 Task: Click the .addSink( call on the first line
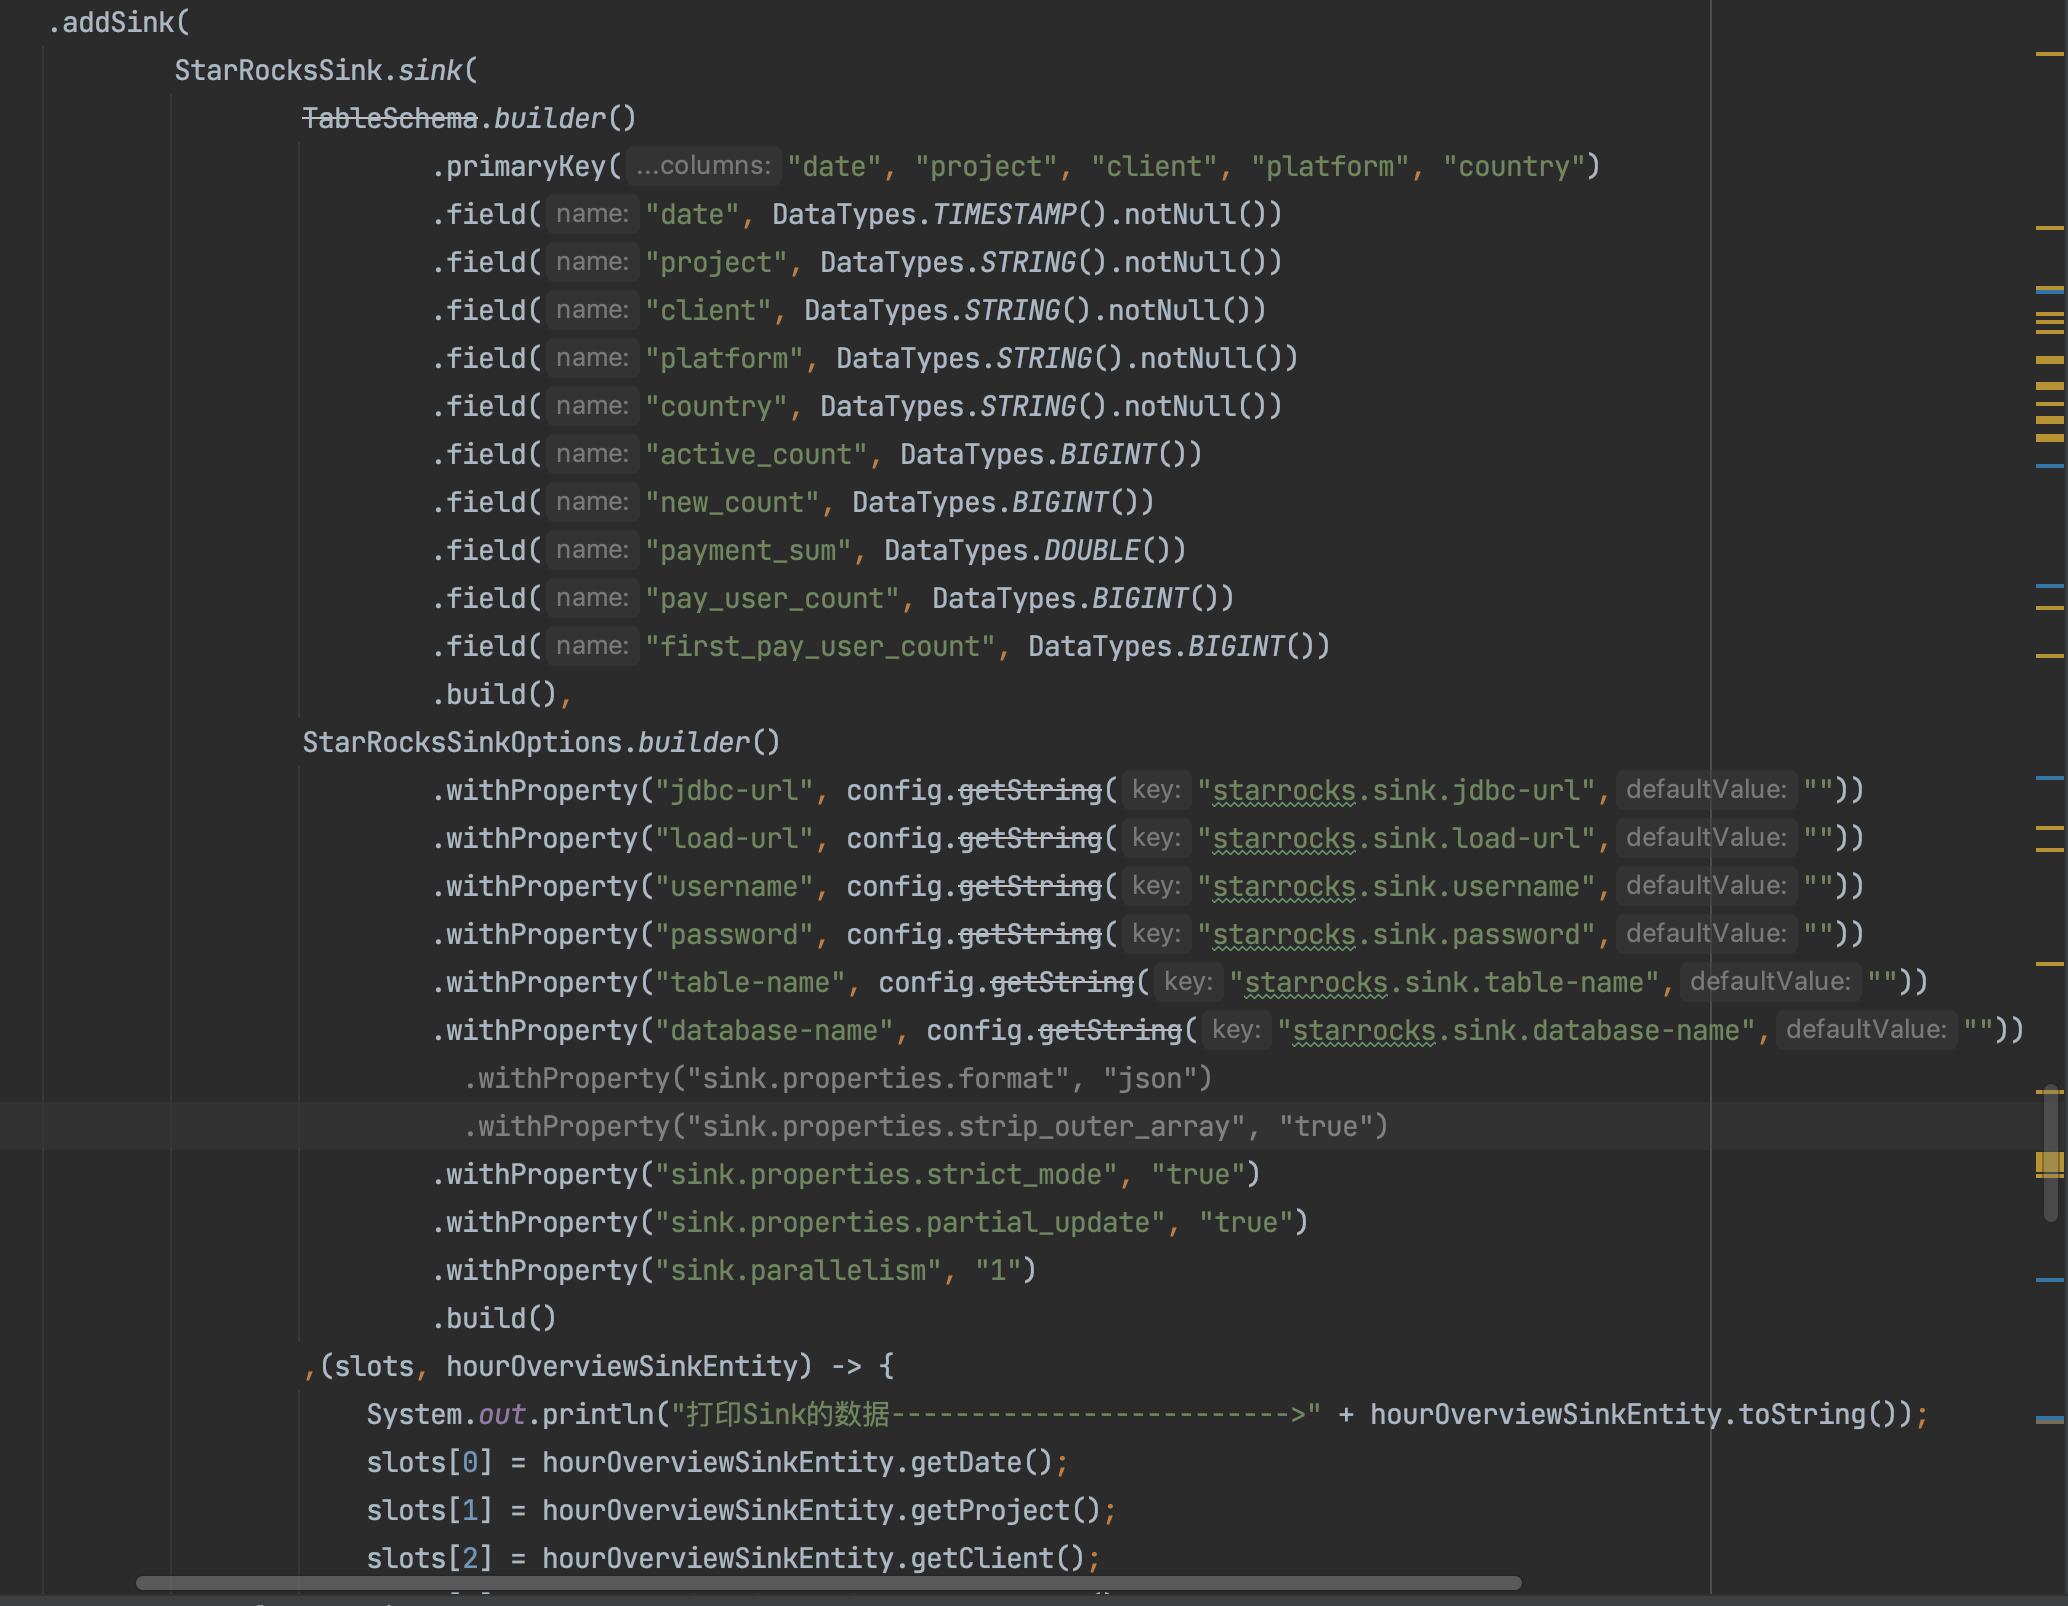[x=118, y=22]
